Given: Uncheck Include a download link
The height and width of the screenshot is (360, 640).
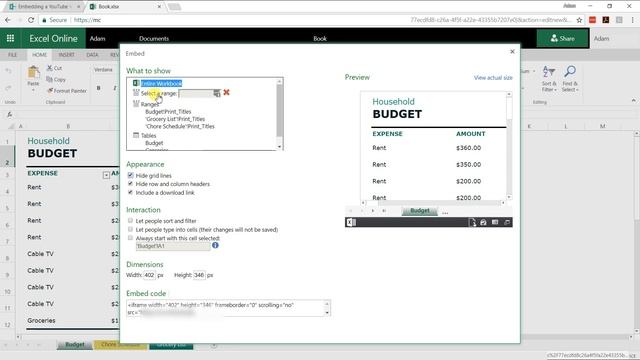Looking at the screenshot, I should 130,192.
